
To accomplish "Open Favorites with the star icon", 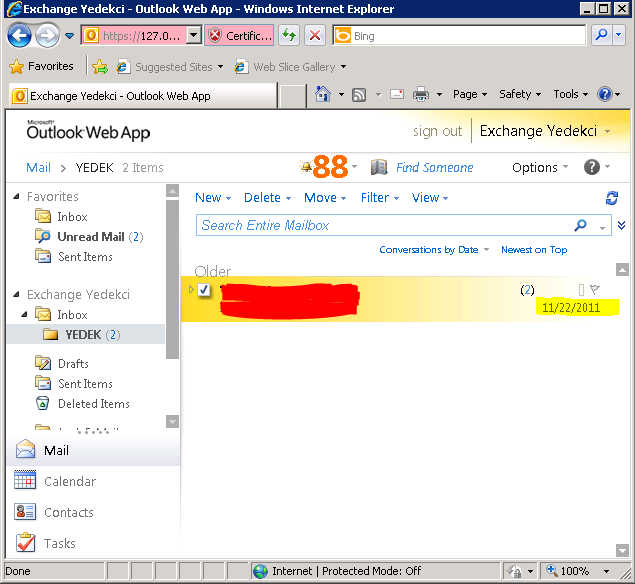I will (x=41, y=66).
